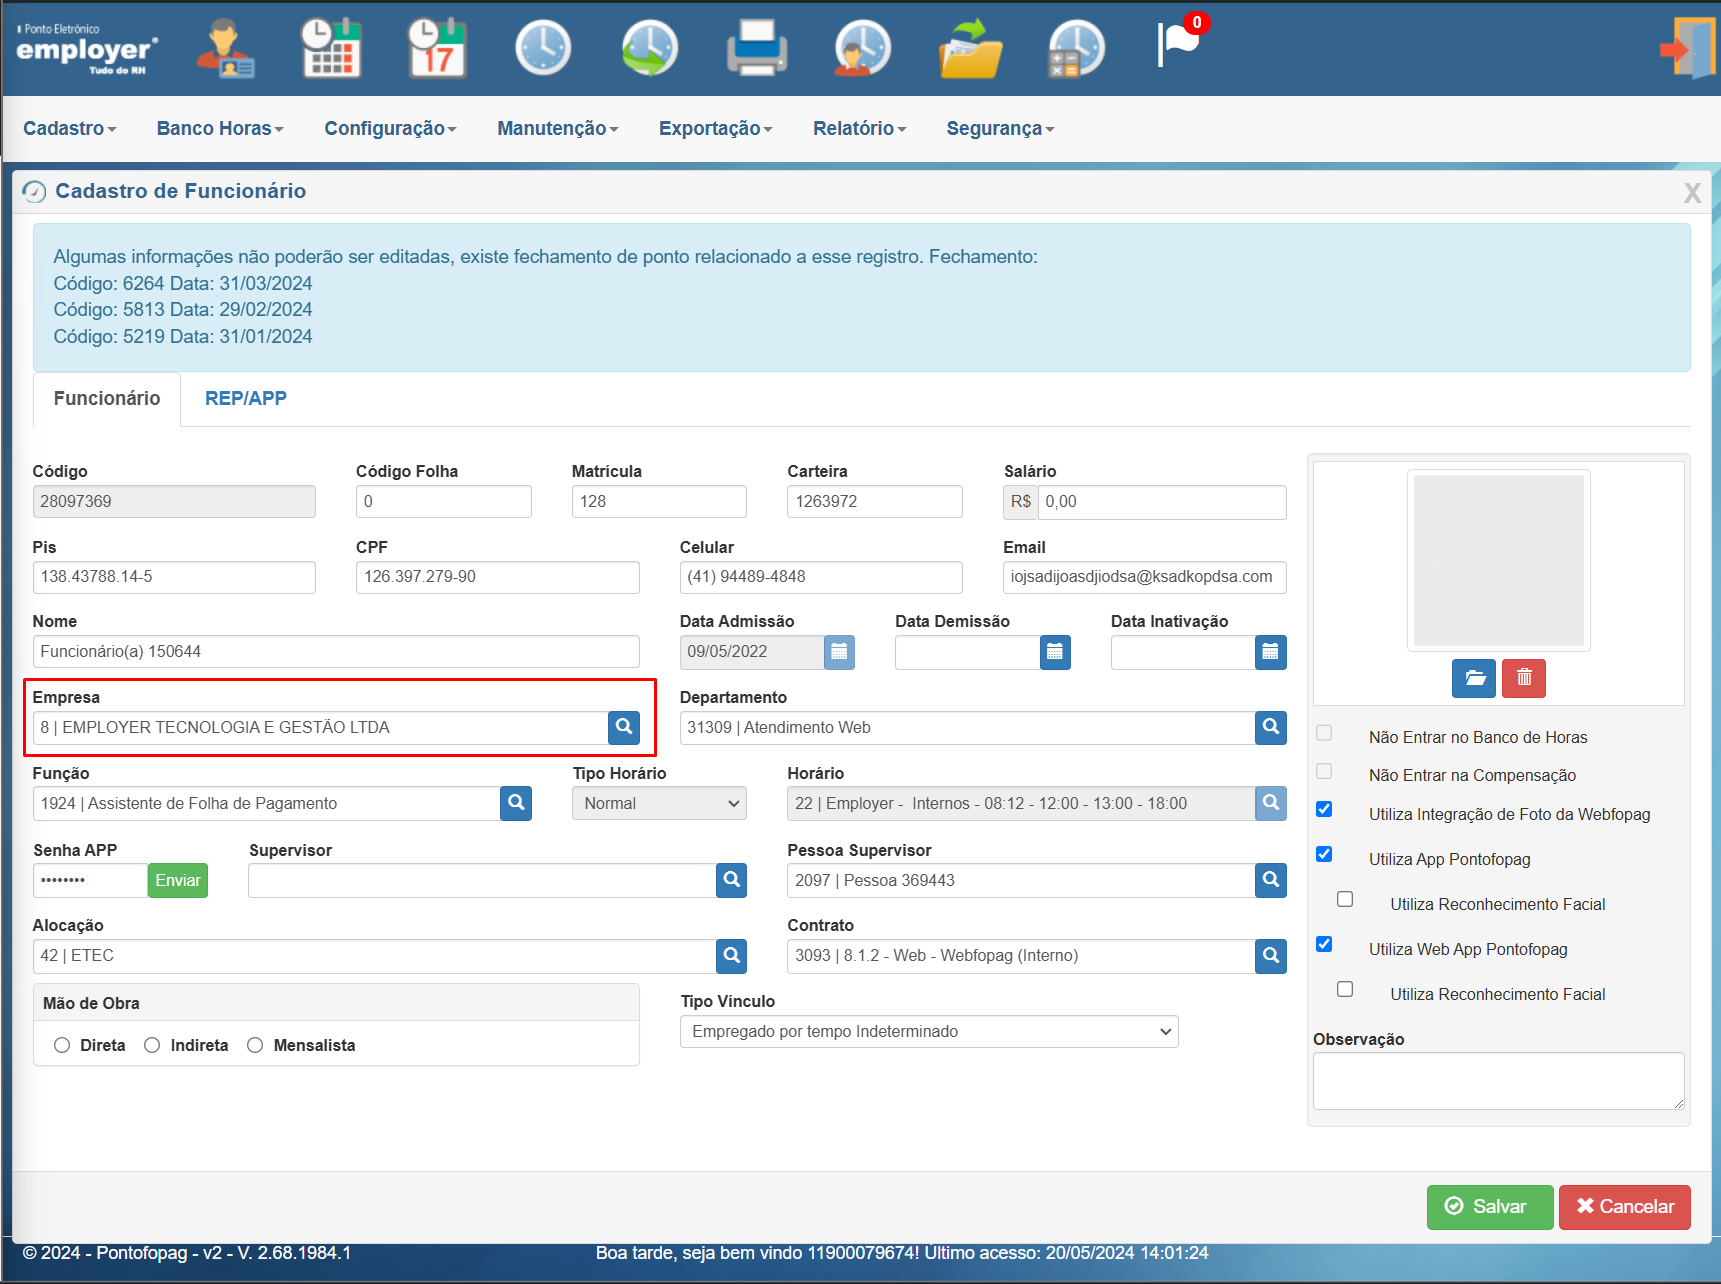Uncheck Utiliza App Pontofopag checkbox
This screenshot has height=1284, width=1721.
[1324, 854]
